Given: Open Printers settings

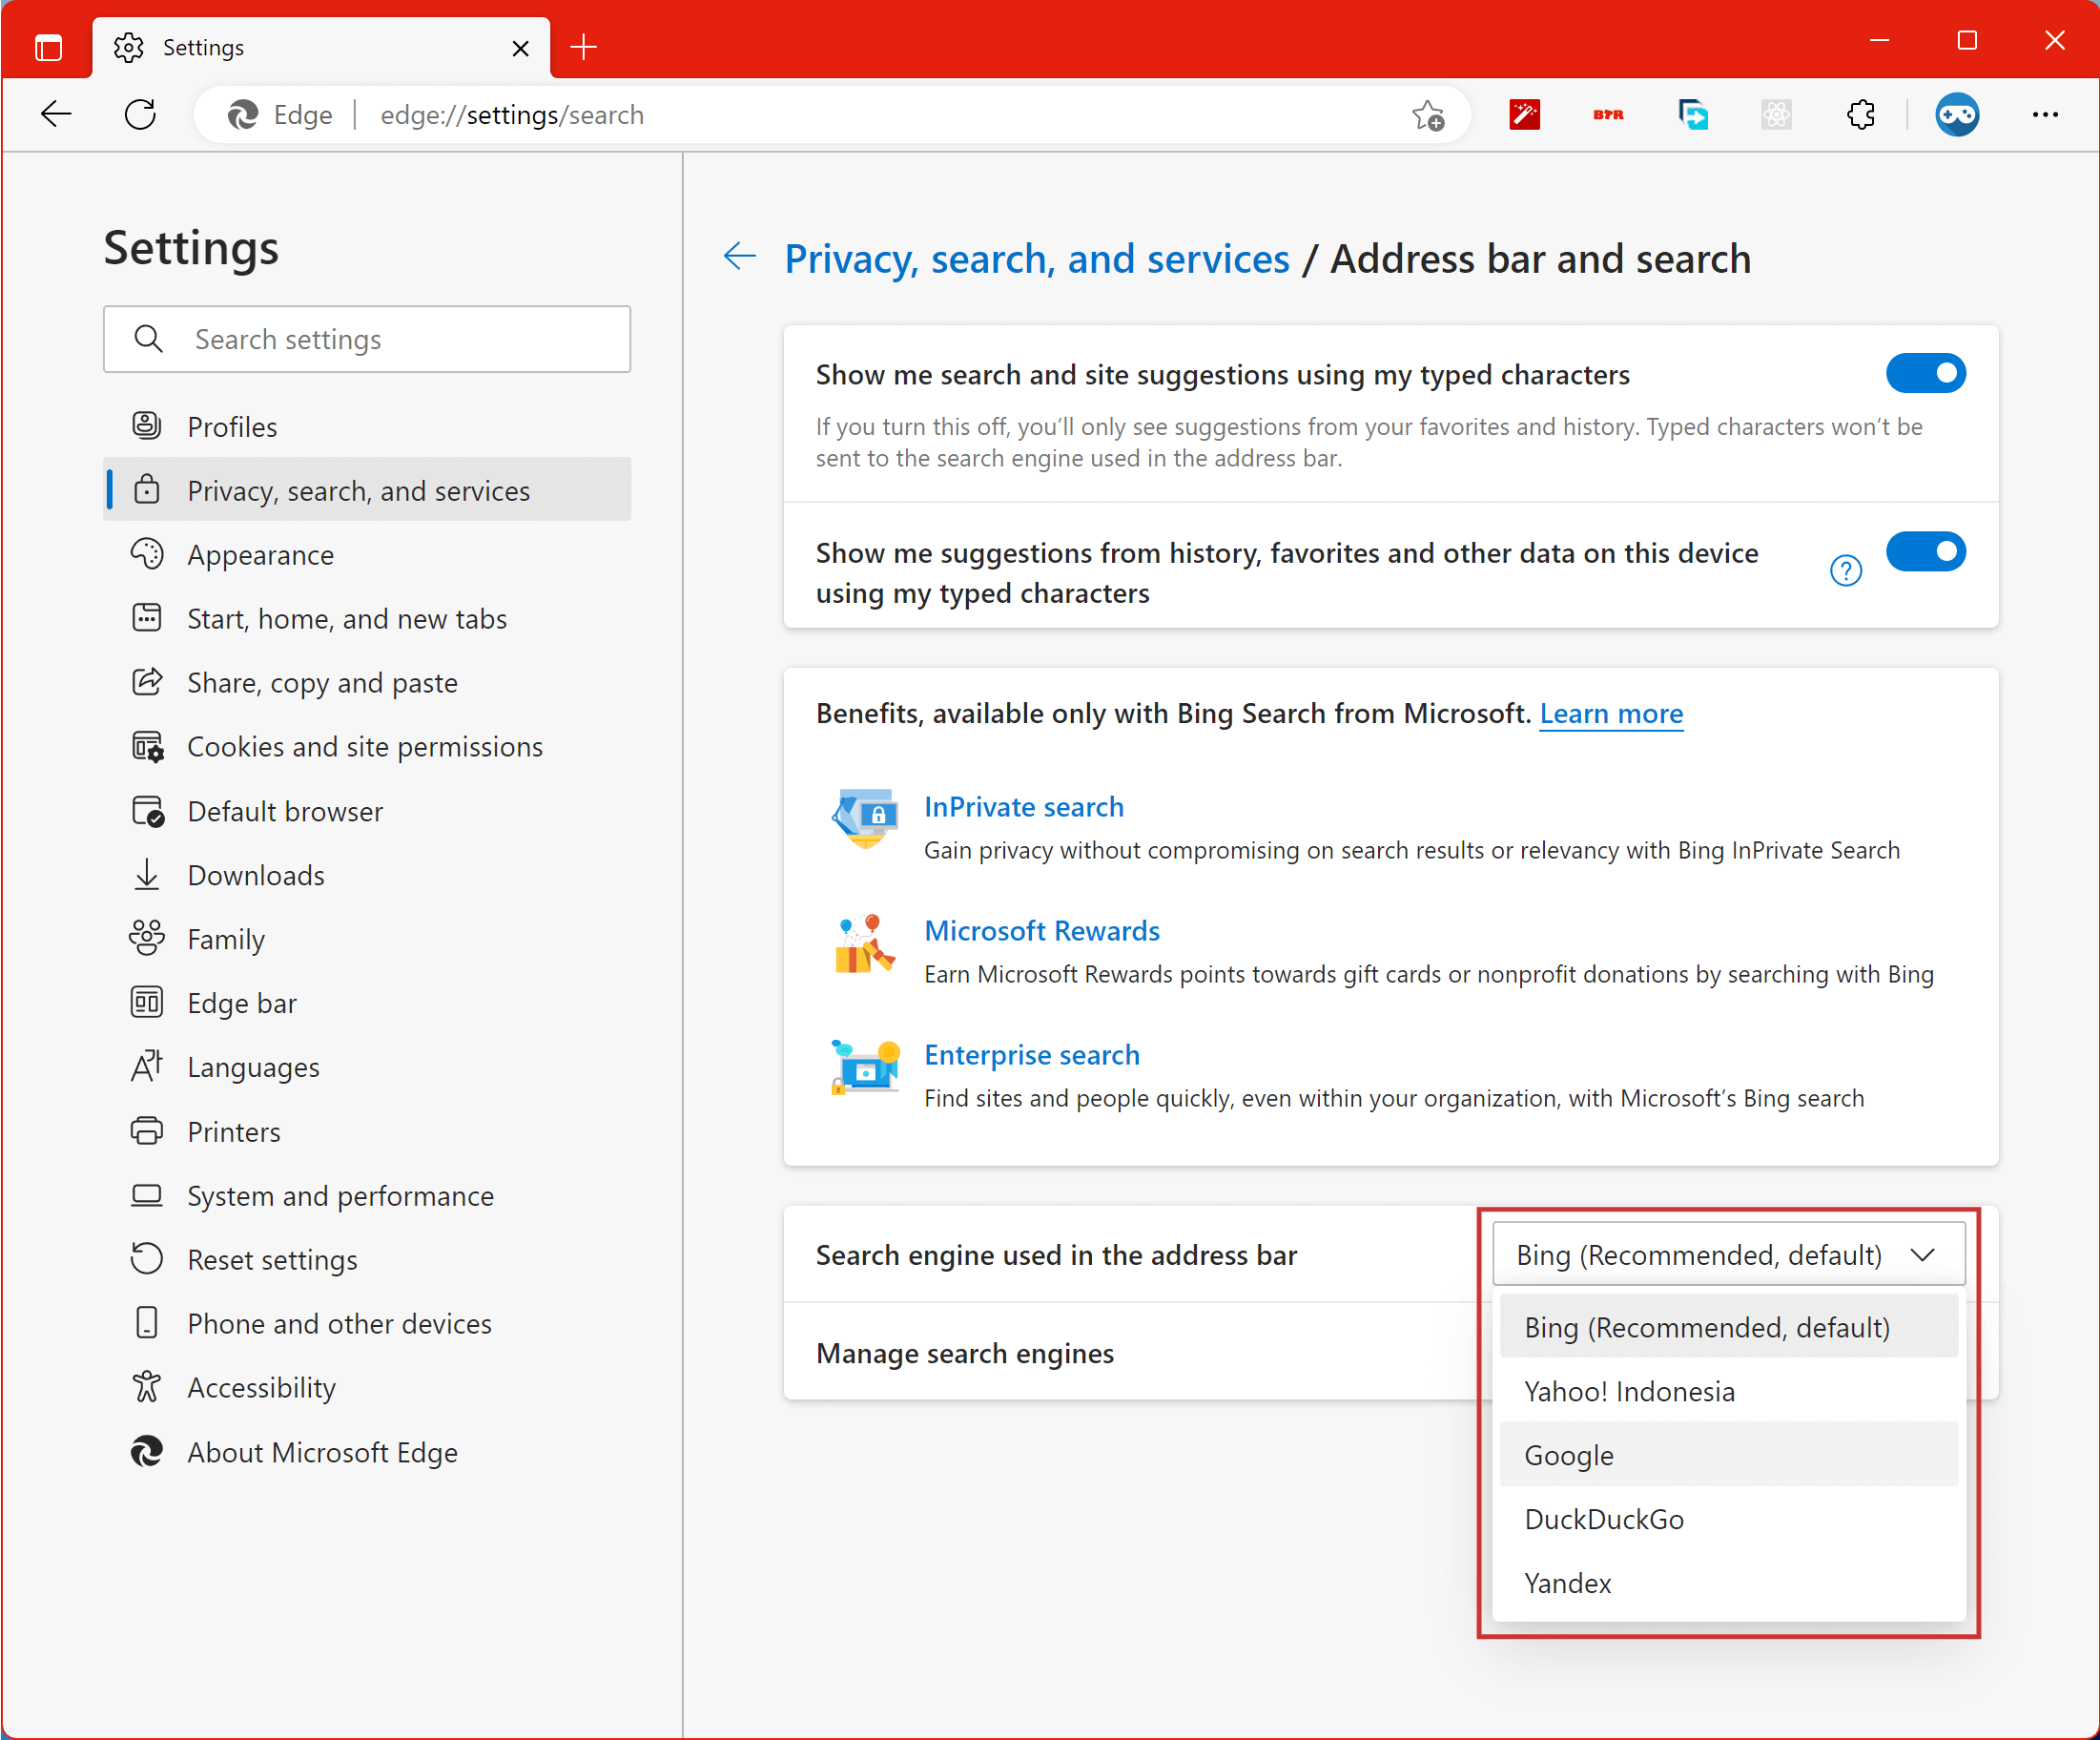Looking at the screenshot, I should click(x=367, y=1131).
